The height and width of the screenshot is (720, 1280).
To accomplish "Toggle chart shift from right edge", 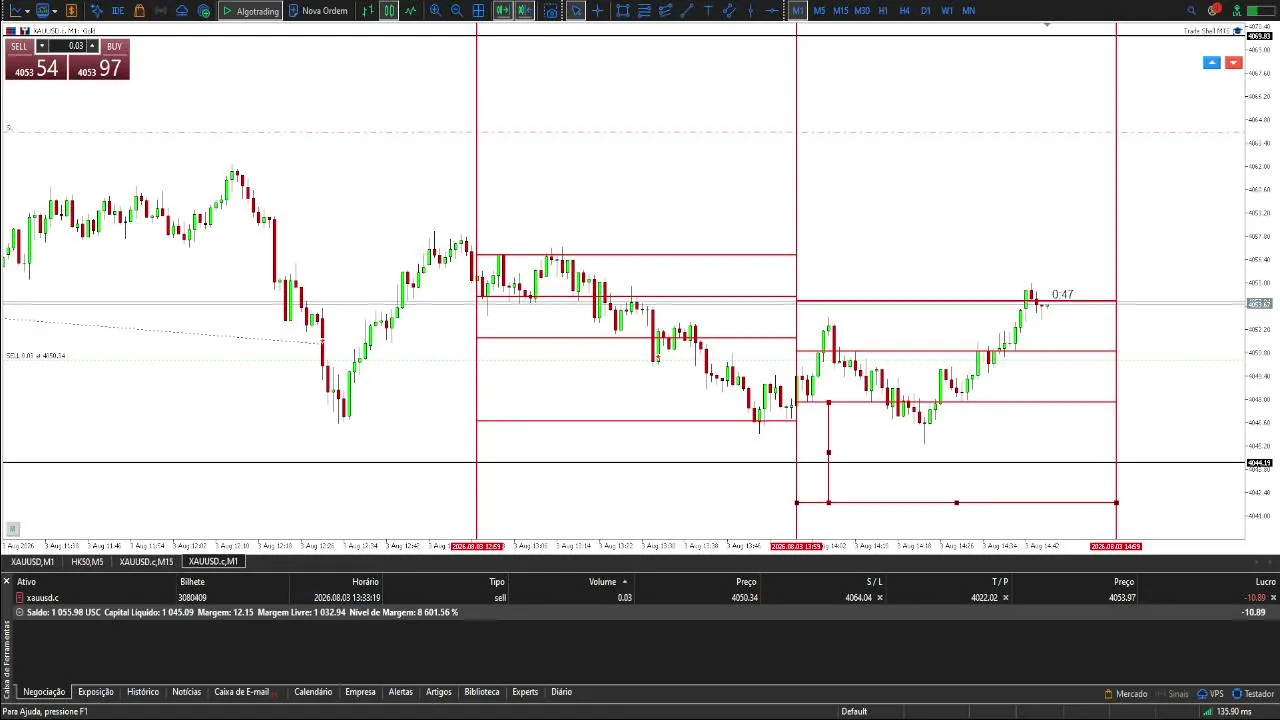I will coord(524,11).
